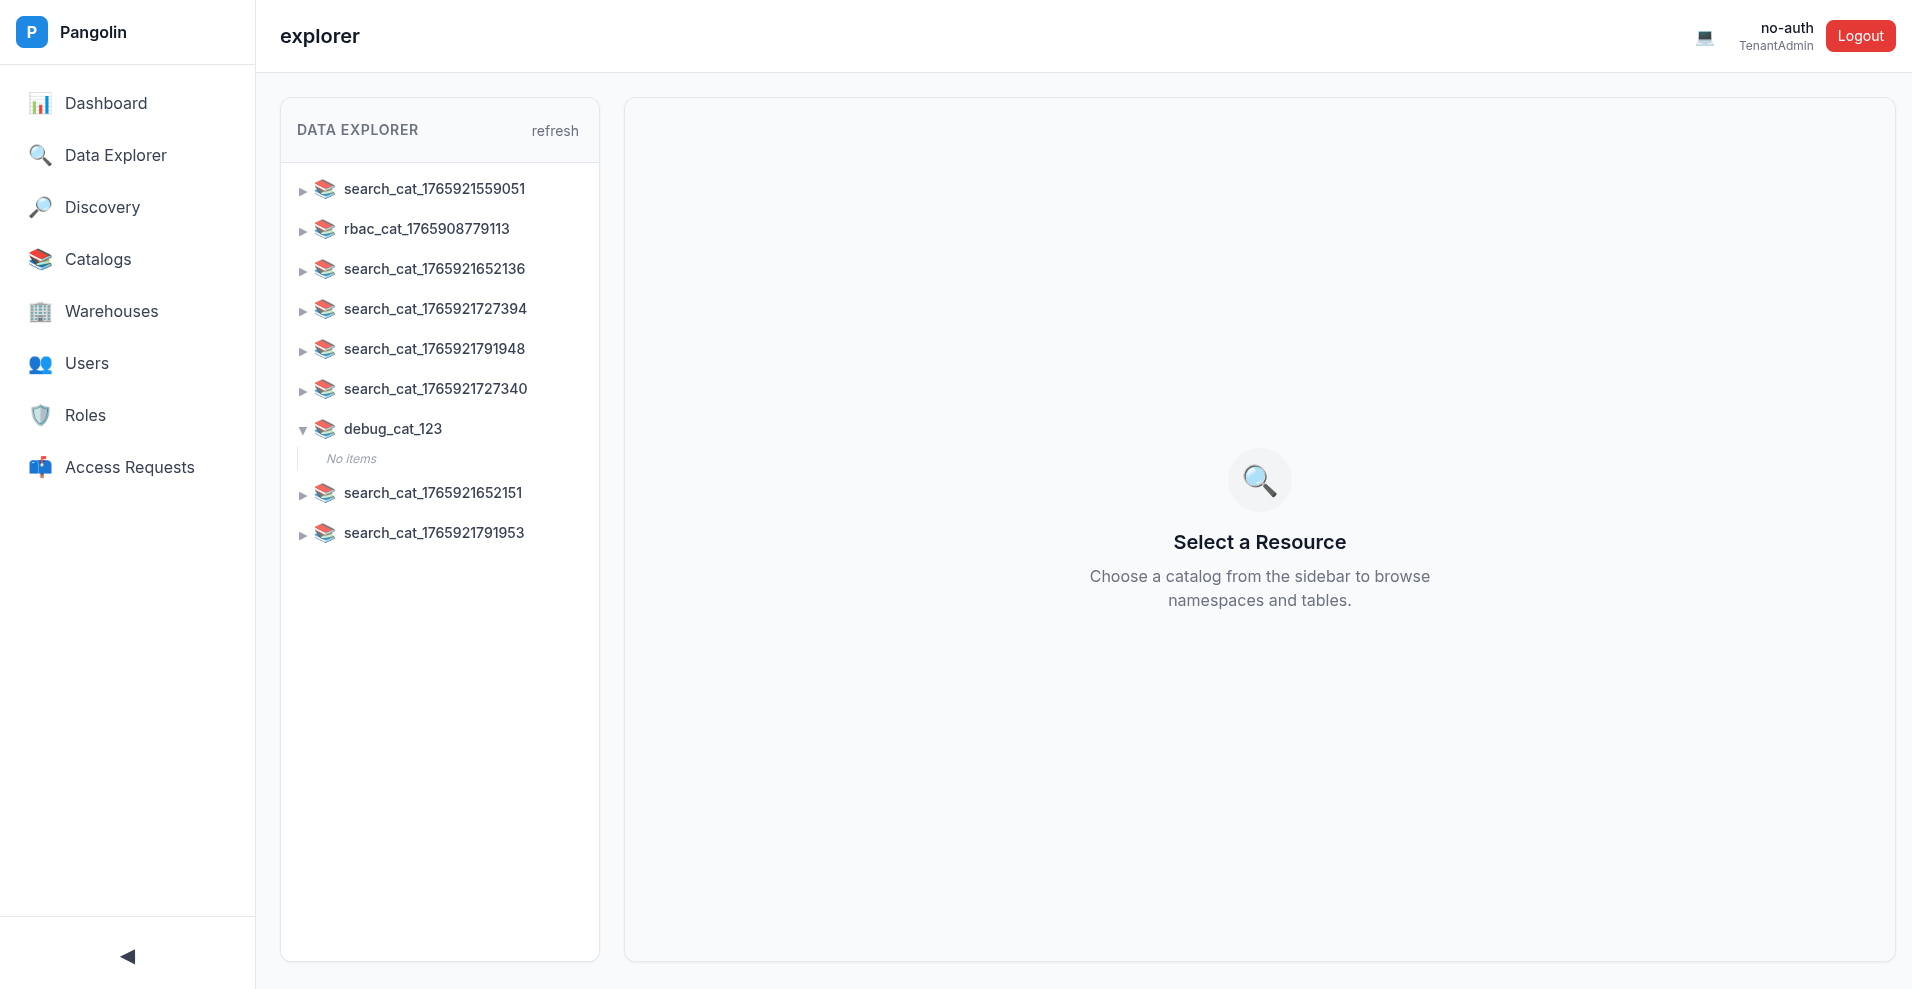Open the Data Explorer menu item
The width and height of the screenshot is (1912, 989).
coord(115,155)
